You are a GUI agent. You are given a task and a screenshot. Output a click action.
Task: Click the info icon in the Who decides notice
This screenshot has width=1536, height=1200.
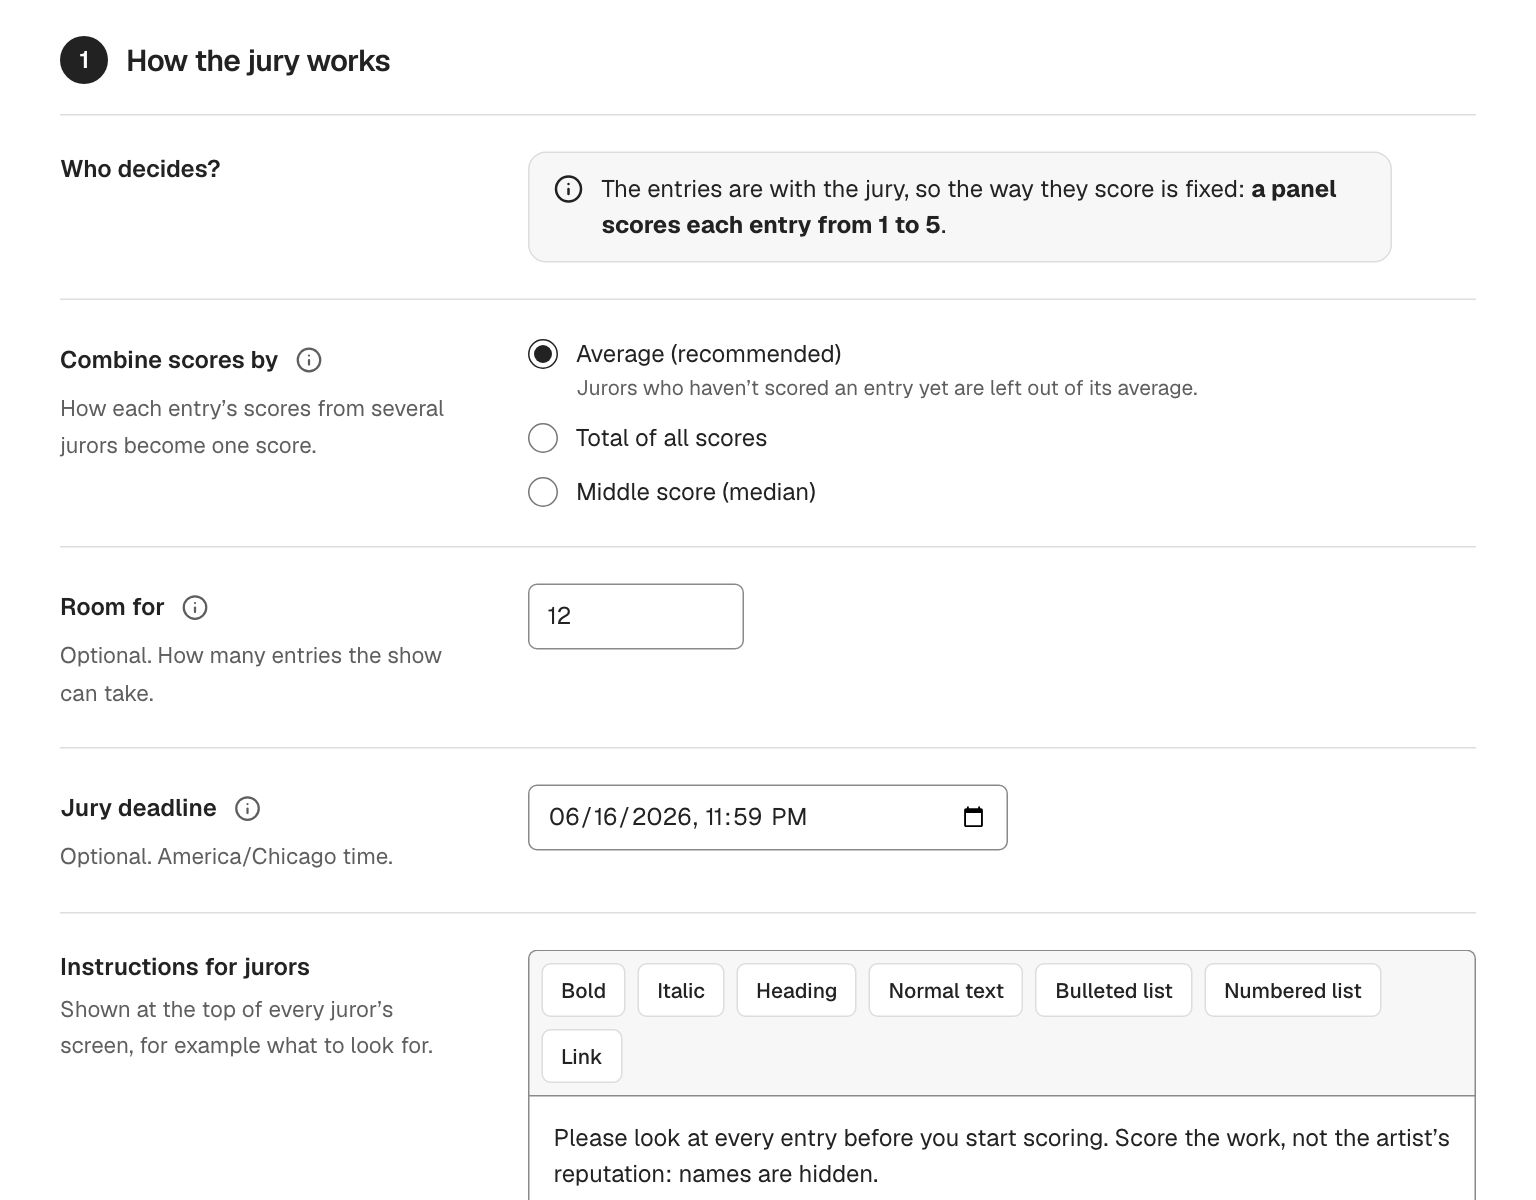point(568,189)
